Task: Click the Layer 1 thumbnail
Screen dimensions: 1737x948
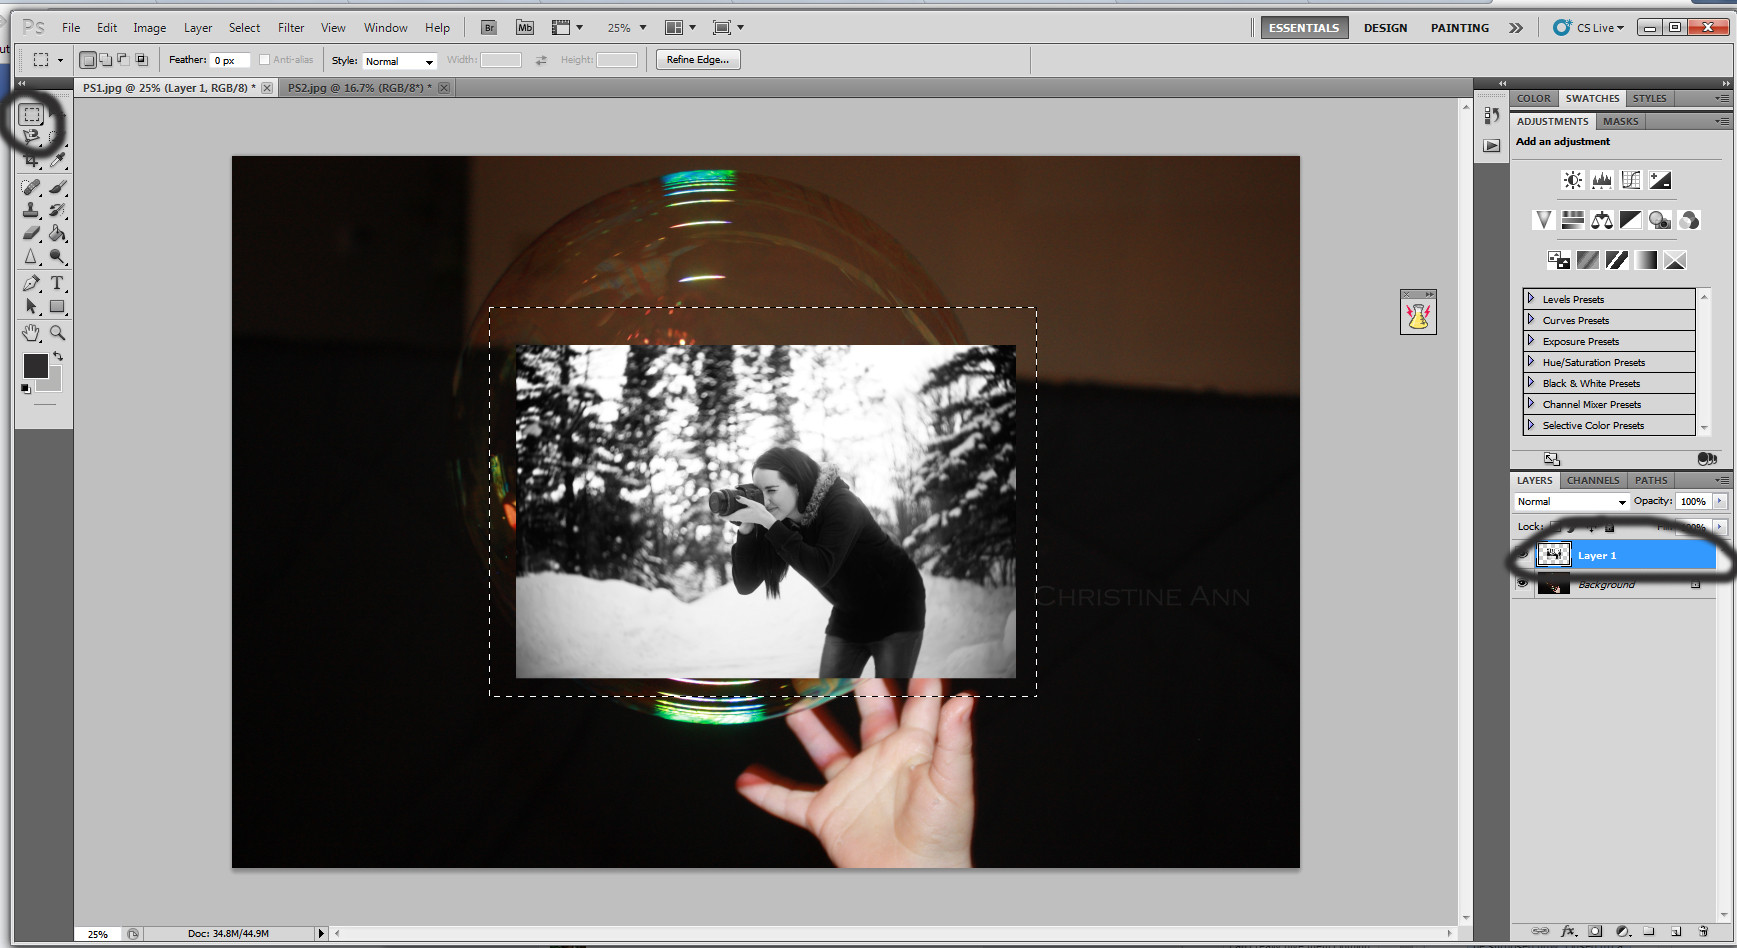Action: click(x=1553, y=555)
